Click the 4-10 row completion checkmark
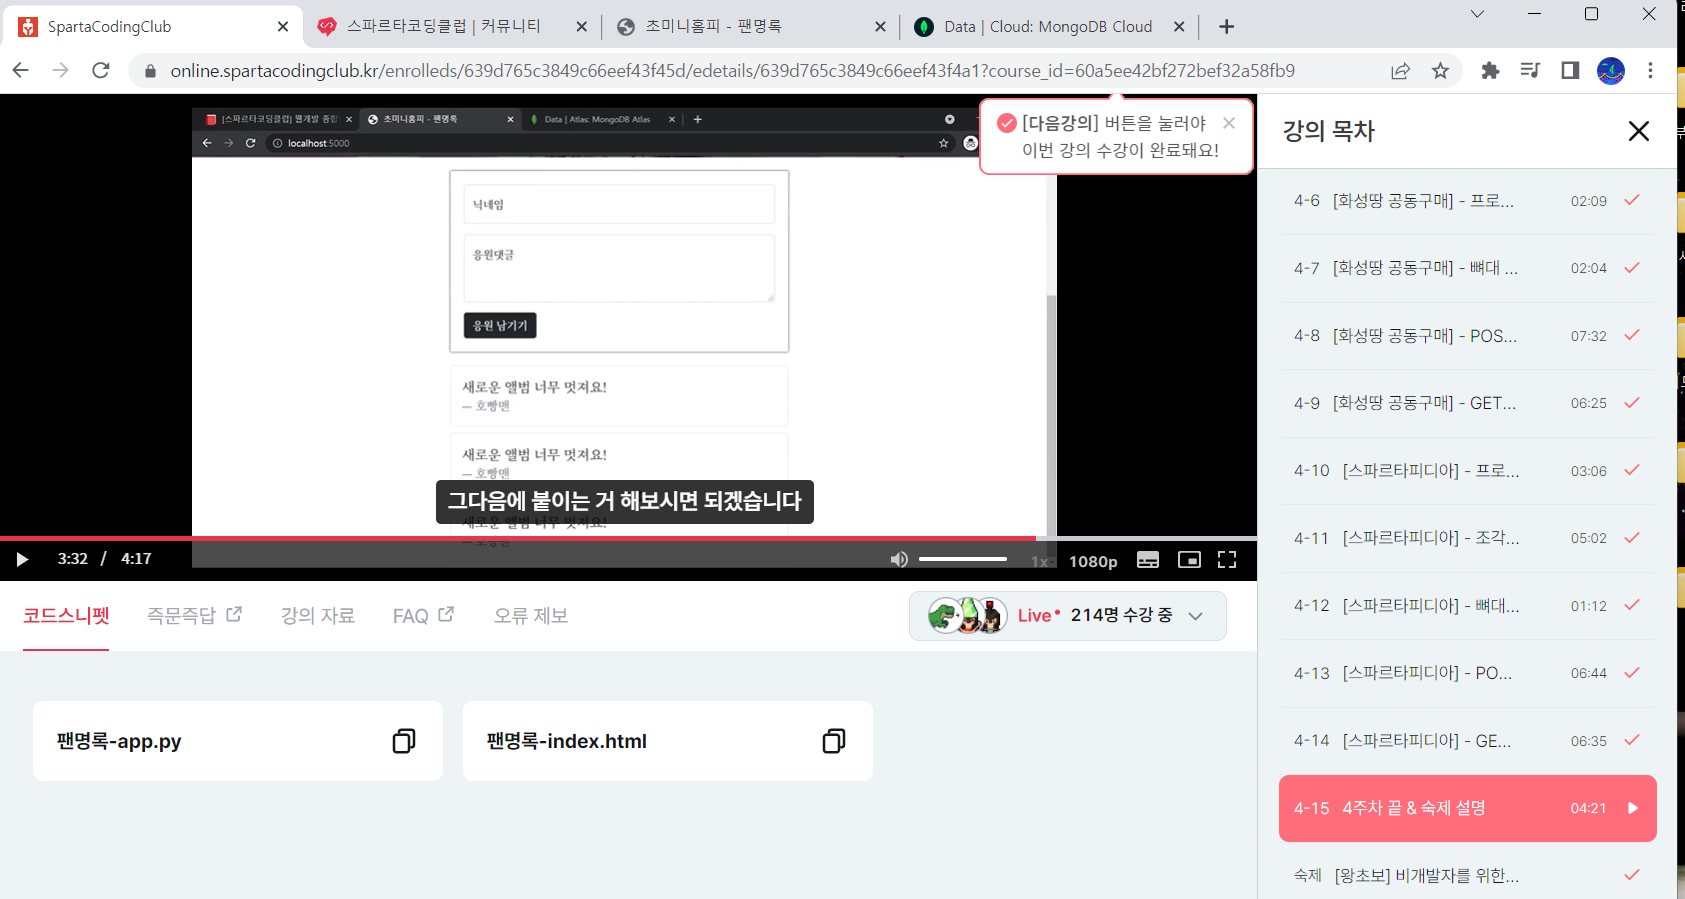This screenshot has height=899, width=1685. point(1632,470)
